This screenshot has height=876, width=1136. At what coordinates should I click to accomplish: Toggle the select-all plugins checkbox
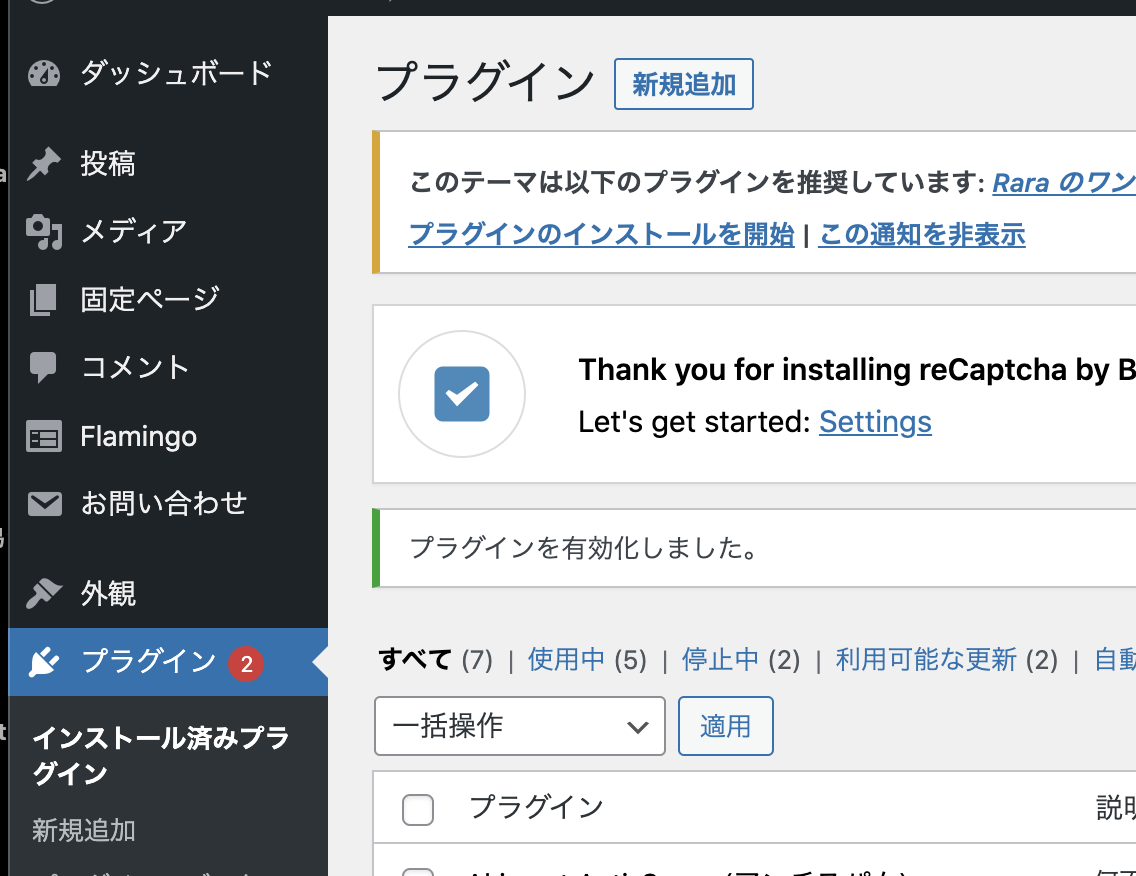(x=418, y=809)
